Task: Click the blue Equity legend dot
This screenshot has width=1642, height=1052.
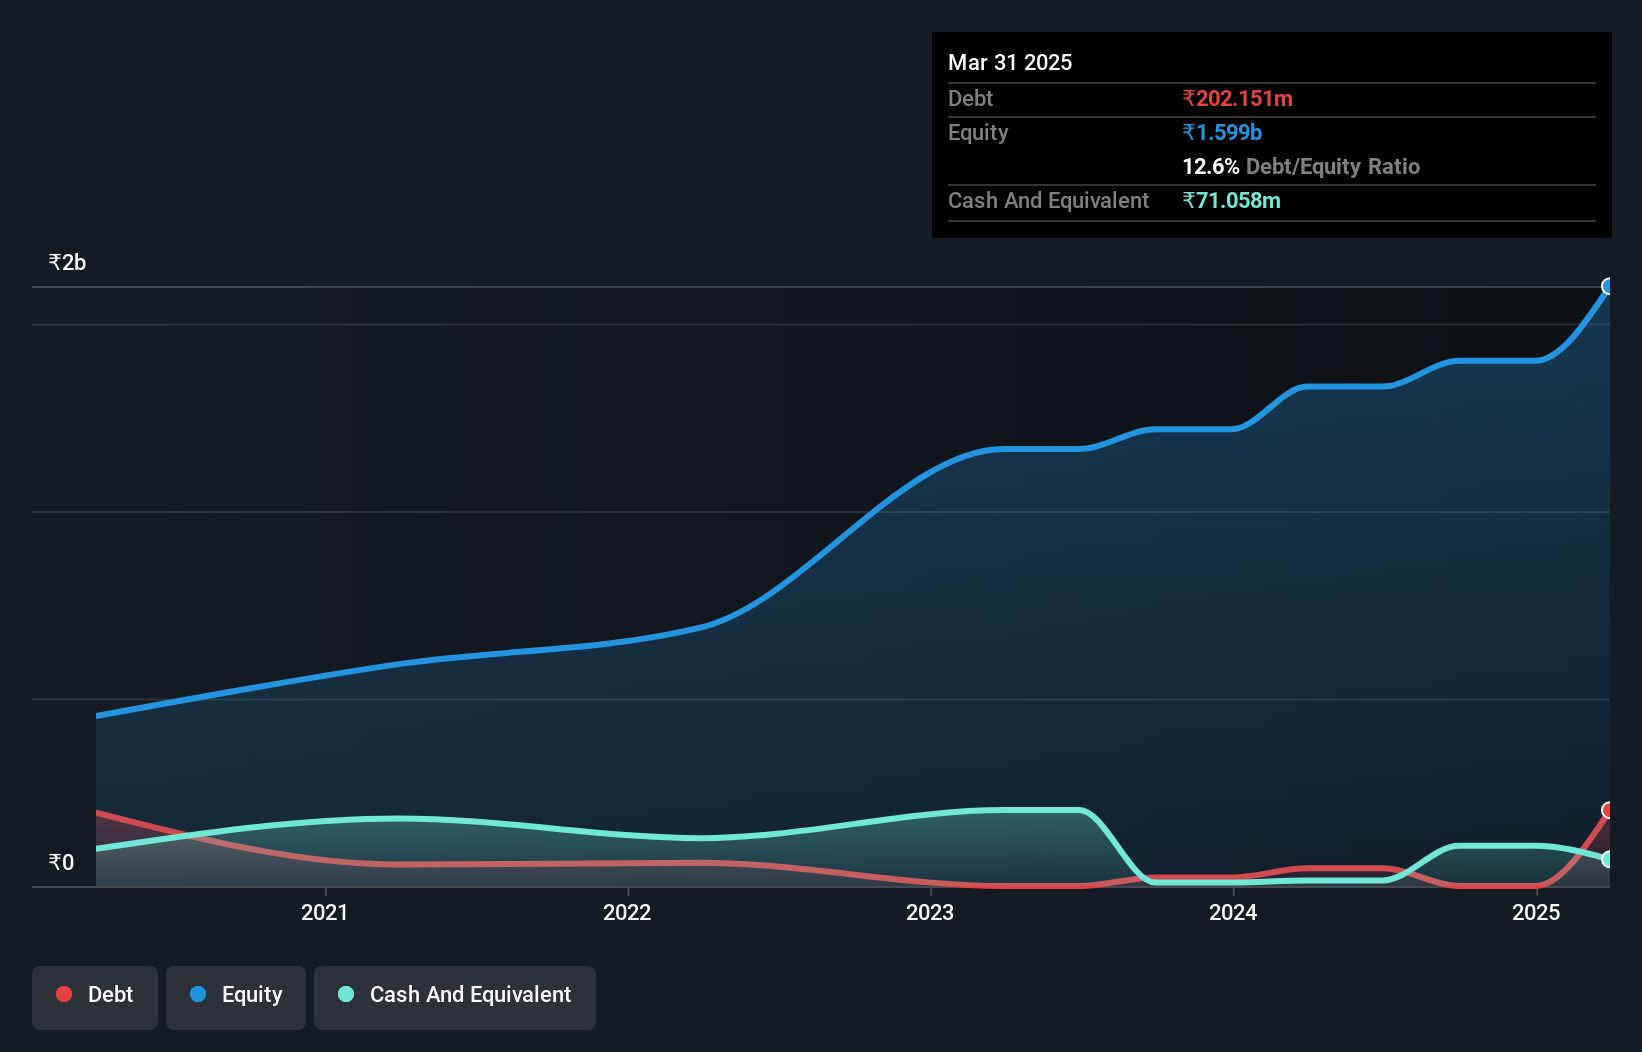Action: [x=198, y=994]
